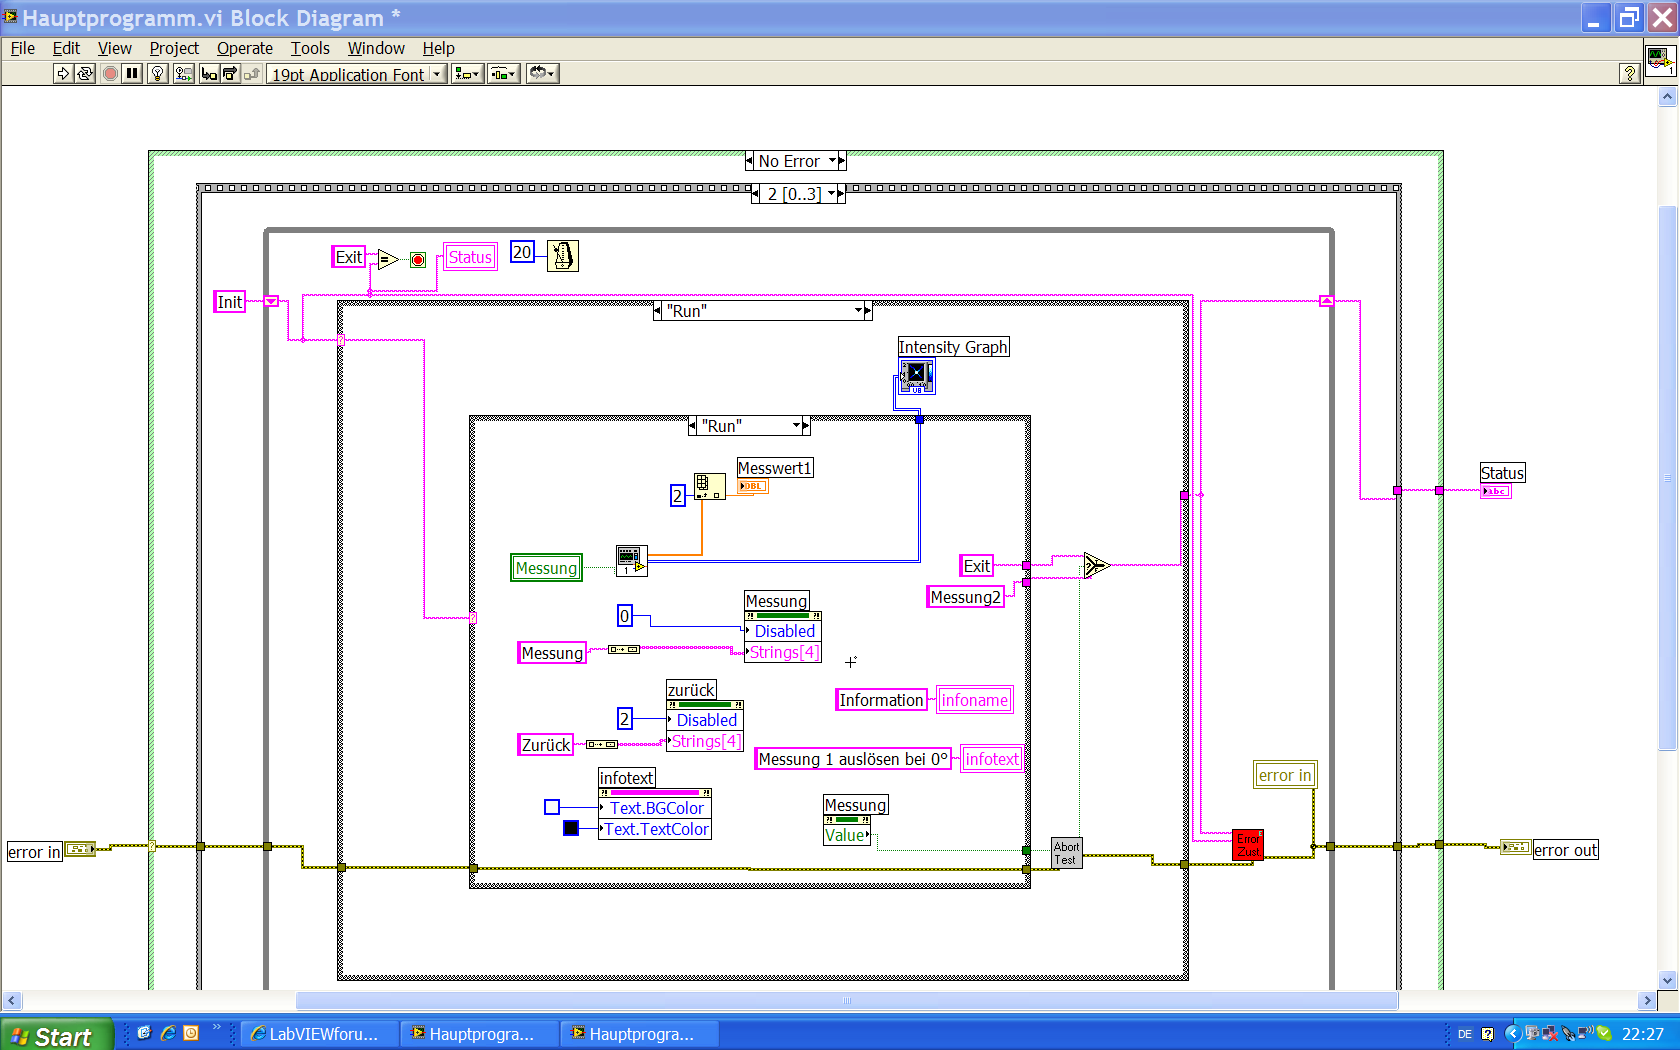Select the red Error Zustand subVI
The height and width of the screenshot is (1050, 1680).
1248,845
